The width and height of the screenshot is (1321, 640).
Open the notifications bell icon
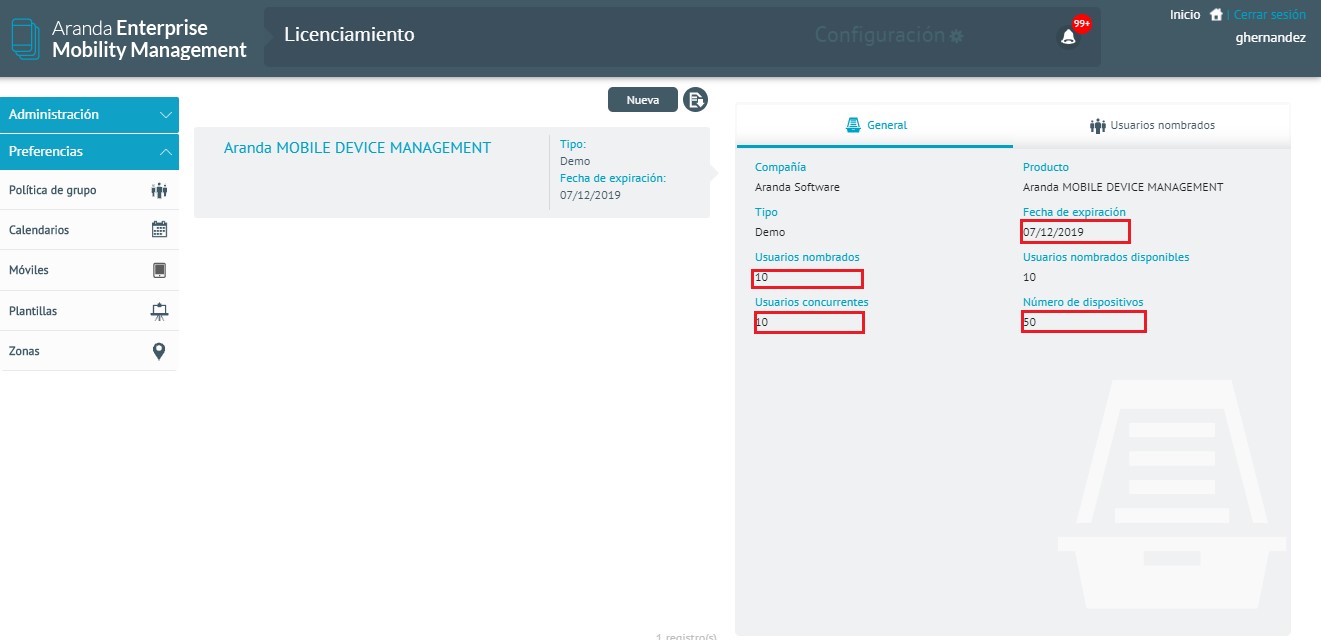point(1068,37)
